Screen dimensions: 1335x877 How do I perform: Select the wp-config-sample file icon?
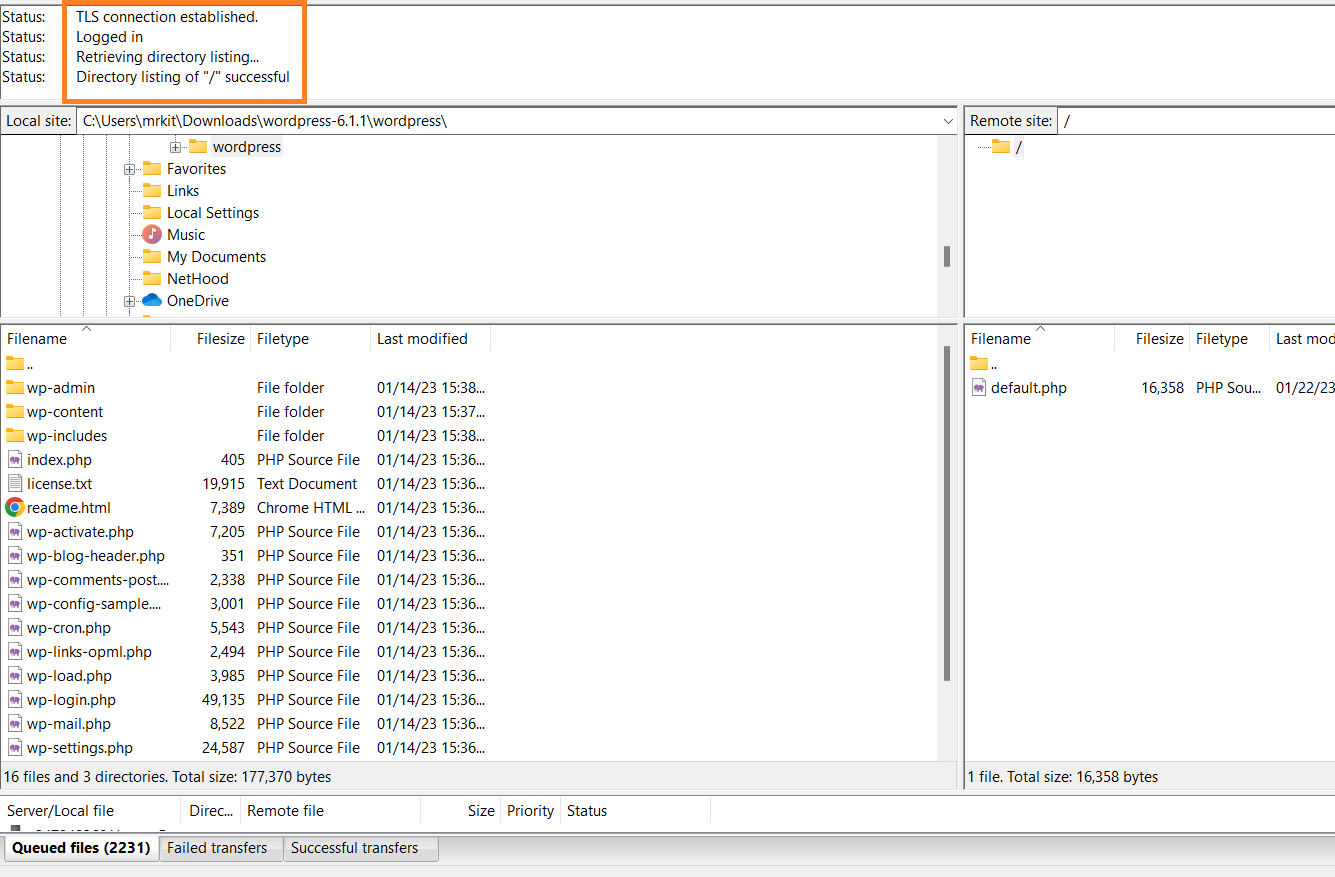pyautogui.click(x=15, y=604)
